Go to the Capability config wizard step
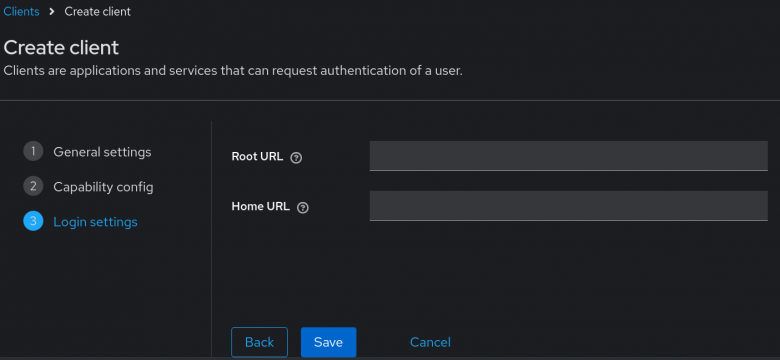The width and height of the screenshot is (780, 360). click(x=103, y=187)
